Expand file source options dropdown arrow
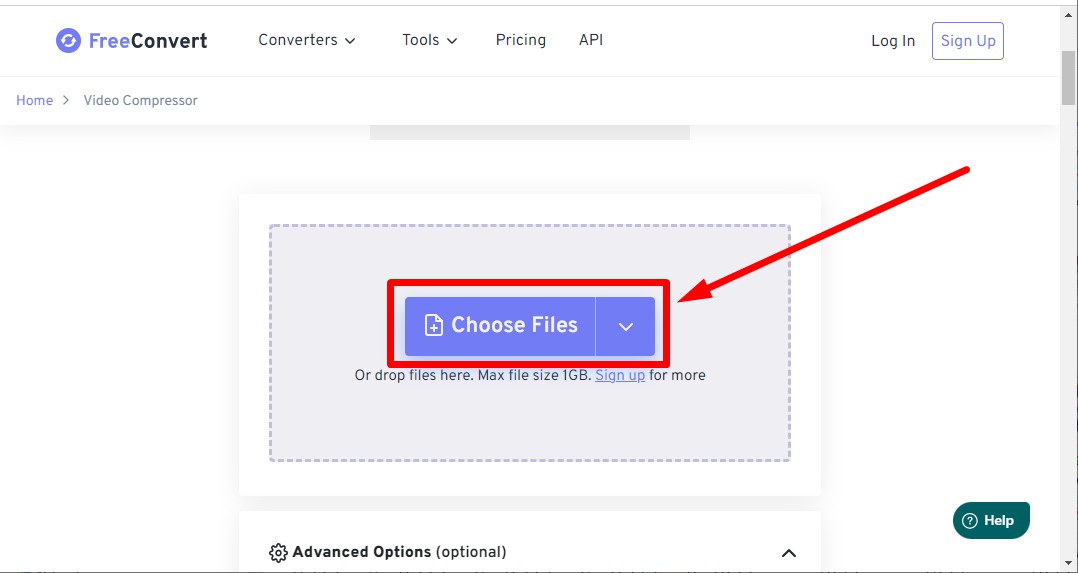The image size is (1078, 573). [626, 326]
